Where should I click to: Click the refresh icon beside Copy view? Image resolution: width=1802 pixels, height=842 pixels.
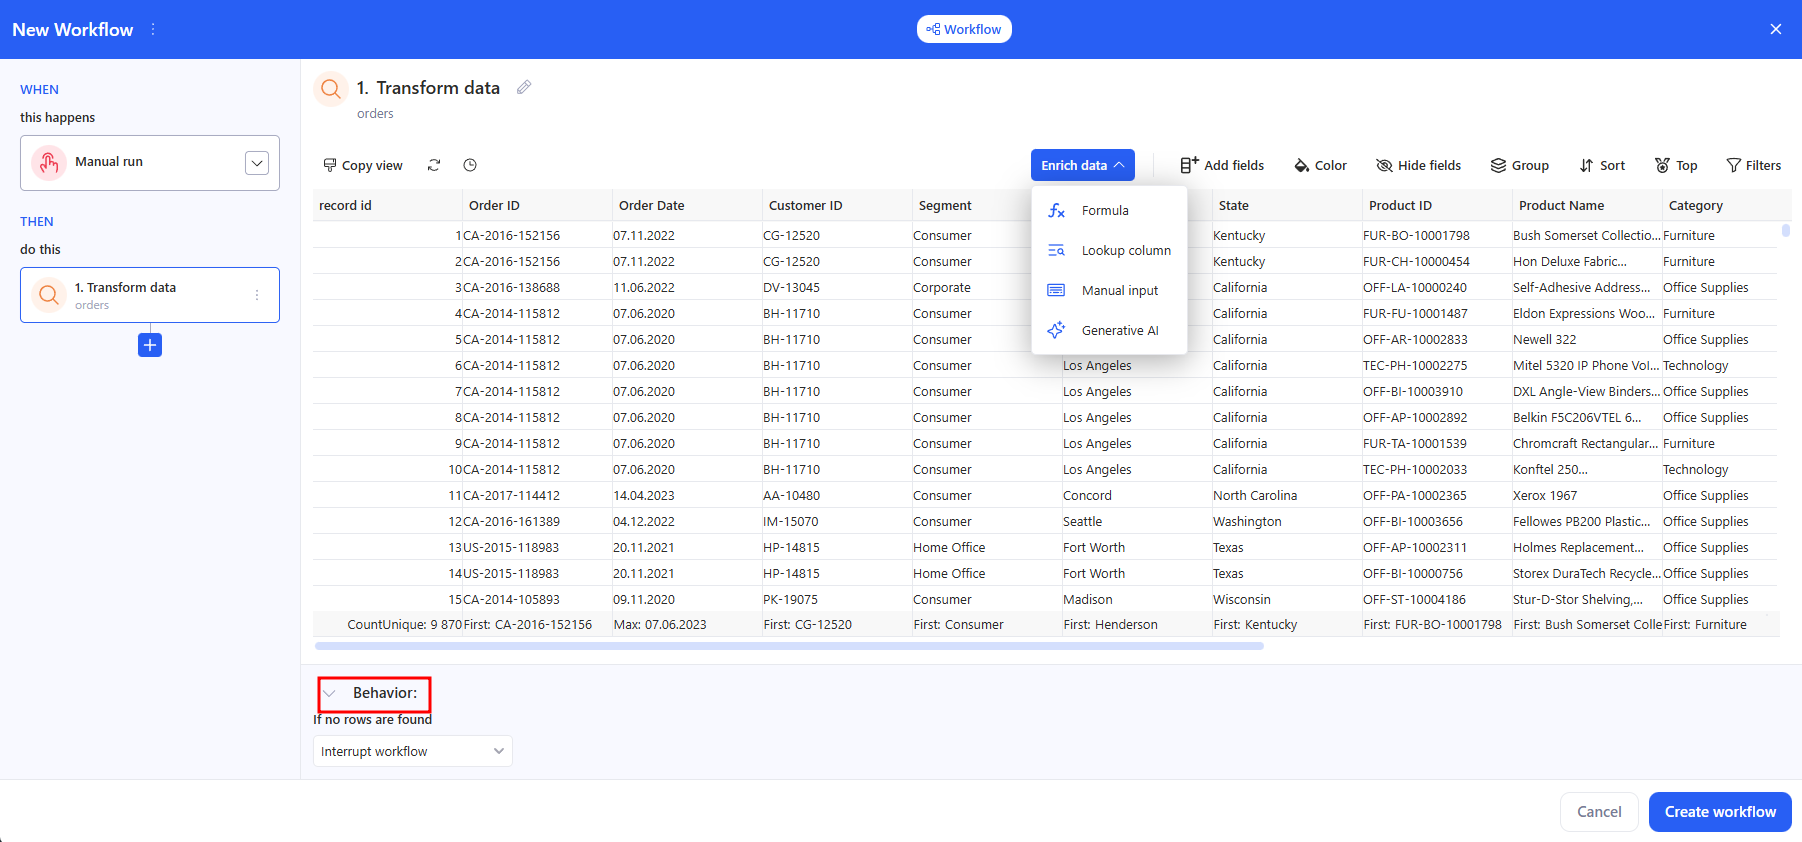pyautogui.click(x=434, y=165)
